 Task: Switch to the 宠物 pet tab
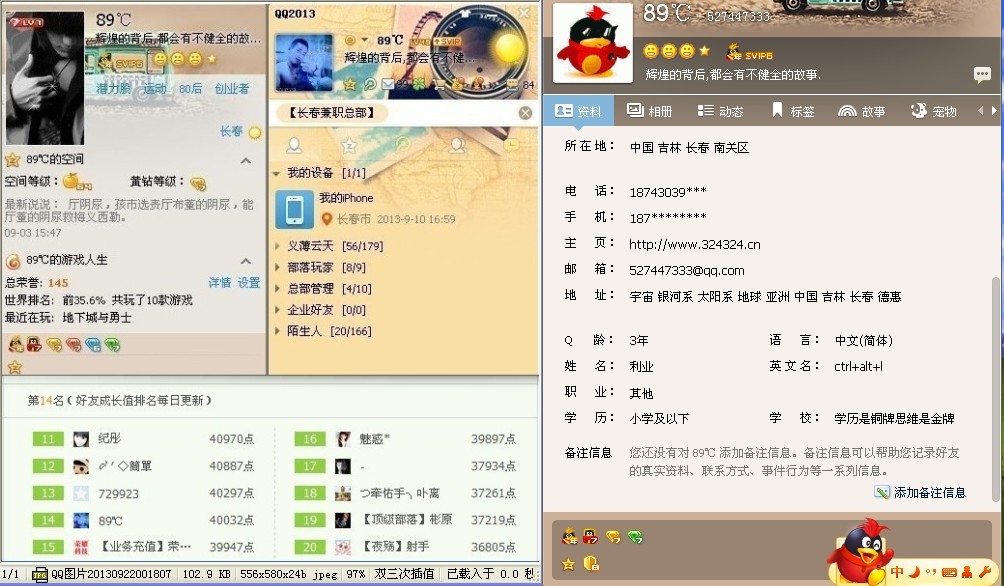coord(934,111)
